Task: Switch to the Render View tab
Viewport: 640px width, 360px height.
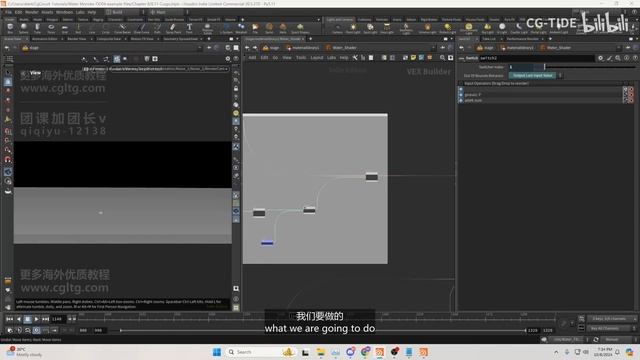Action: [x=76, y=39]
